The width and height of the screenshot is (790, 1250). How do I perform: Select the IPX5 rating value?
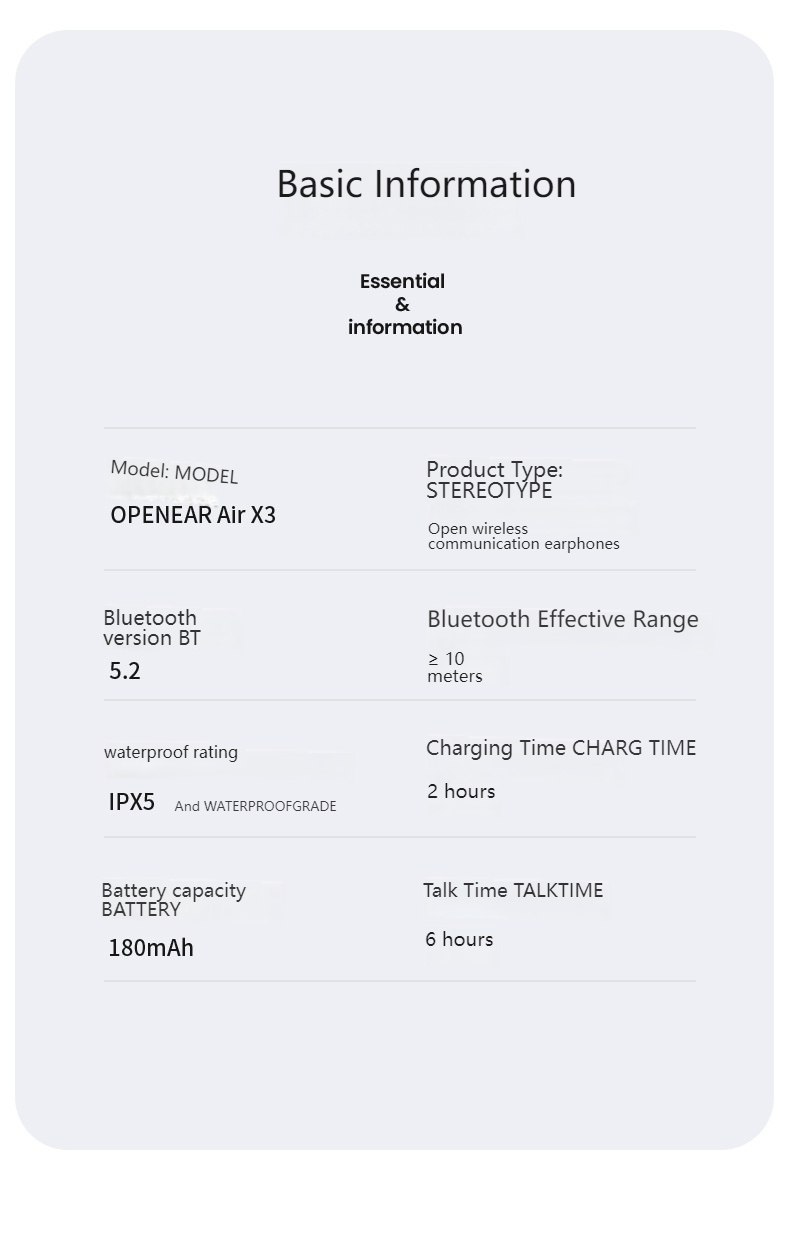coord(132,802)
